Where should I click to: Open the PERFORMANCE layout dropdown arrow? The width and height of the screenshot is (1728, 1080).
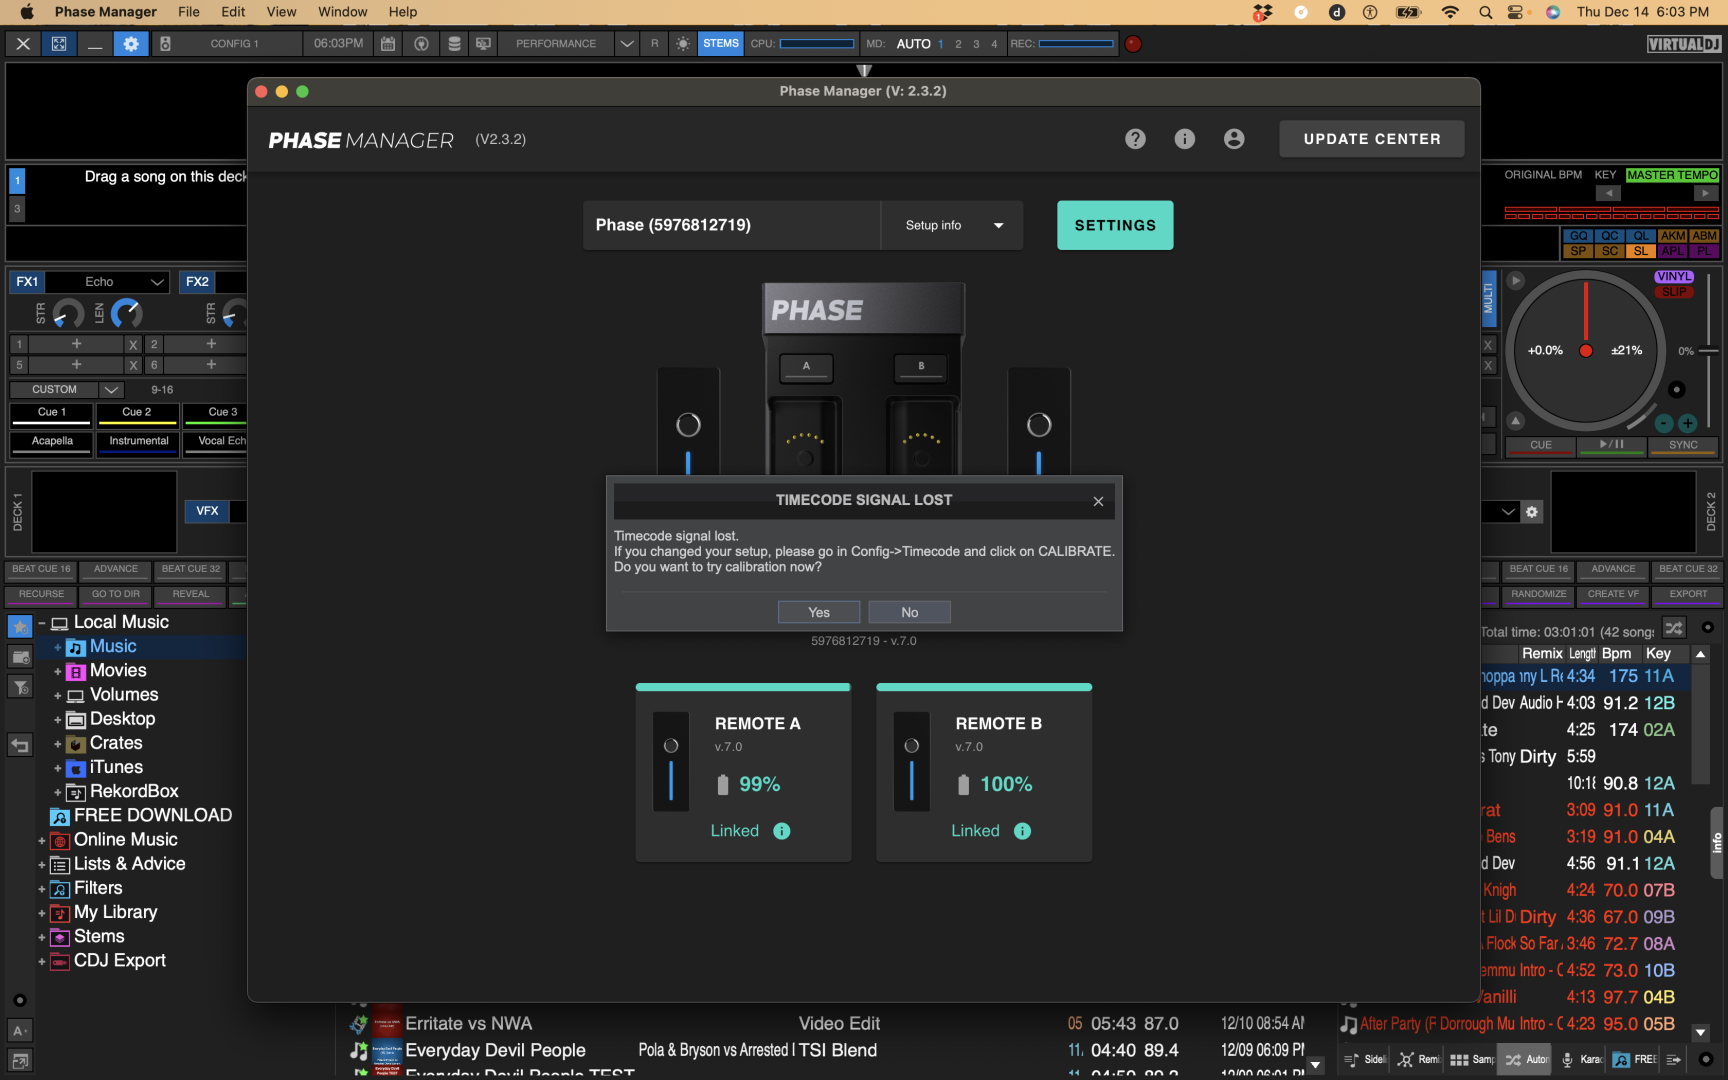tap(626, 44)
